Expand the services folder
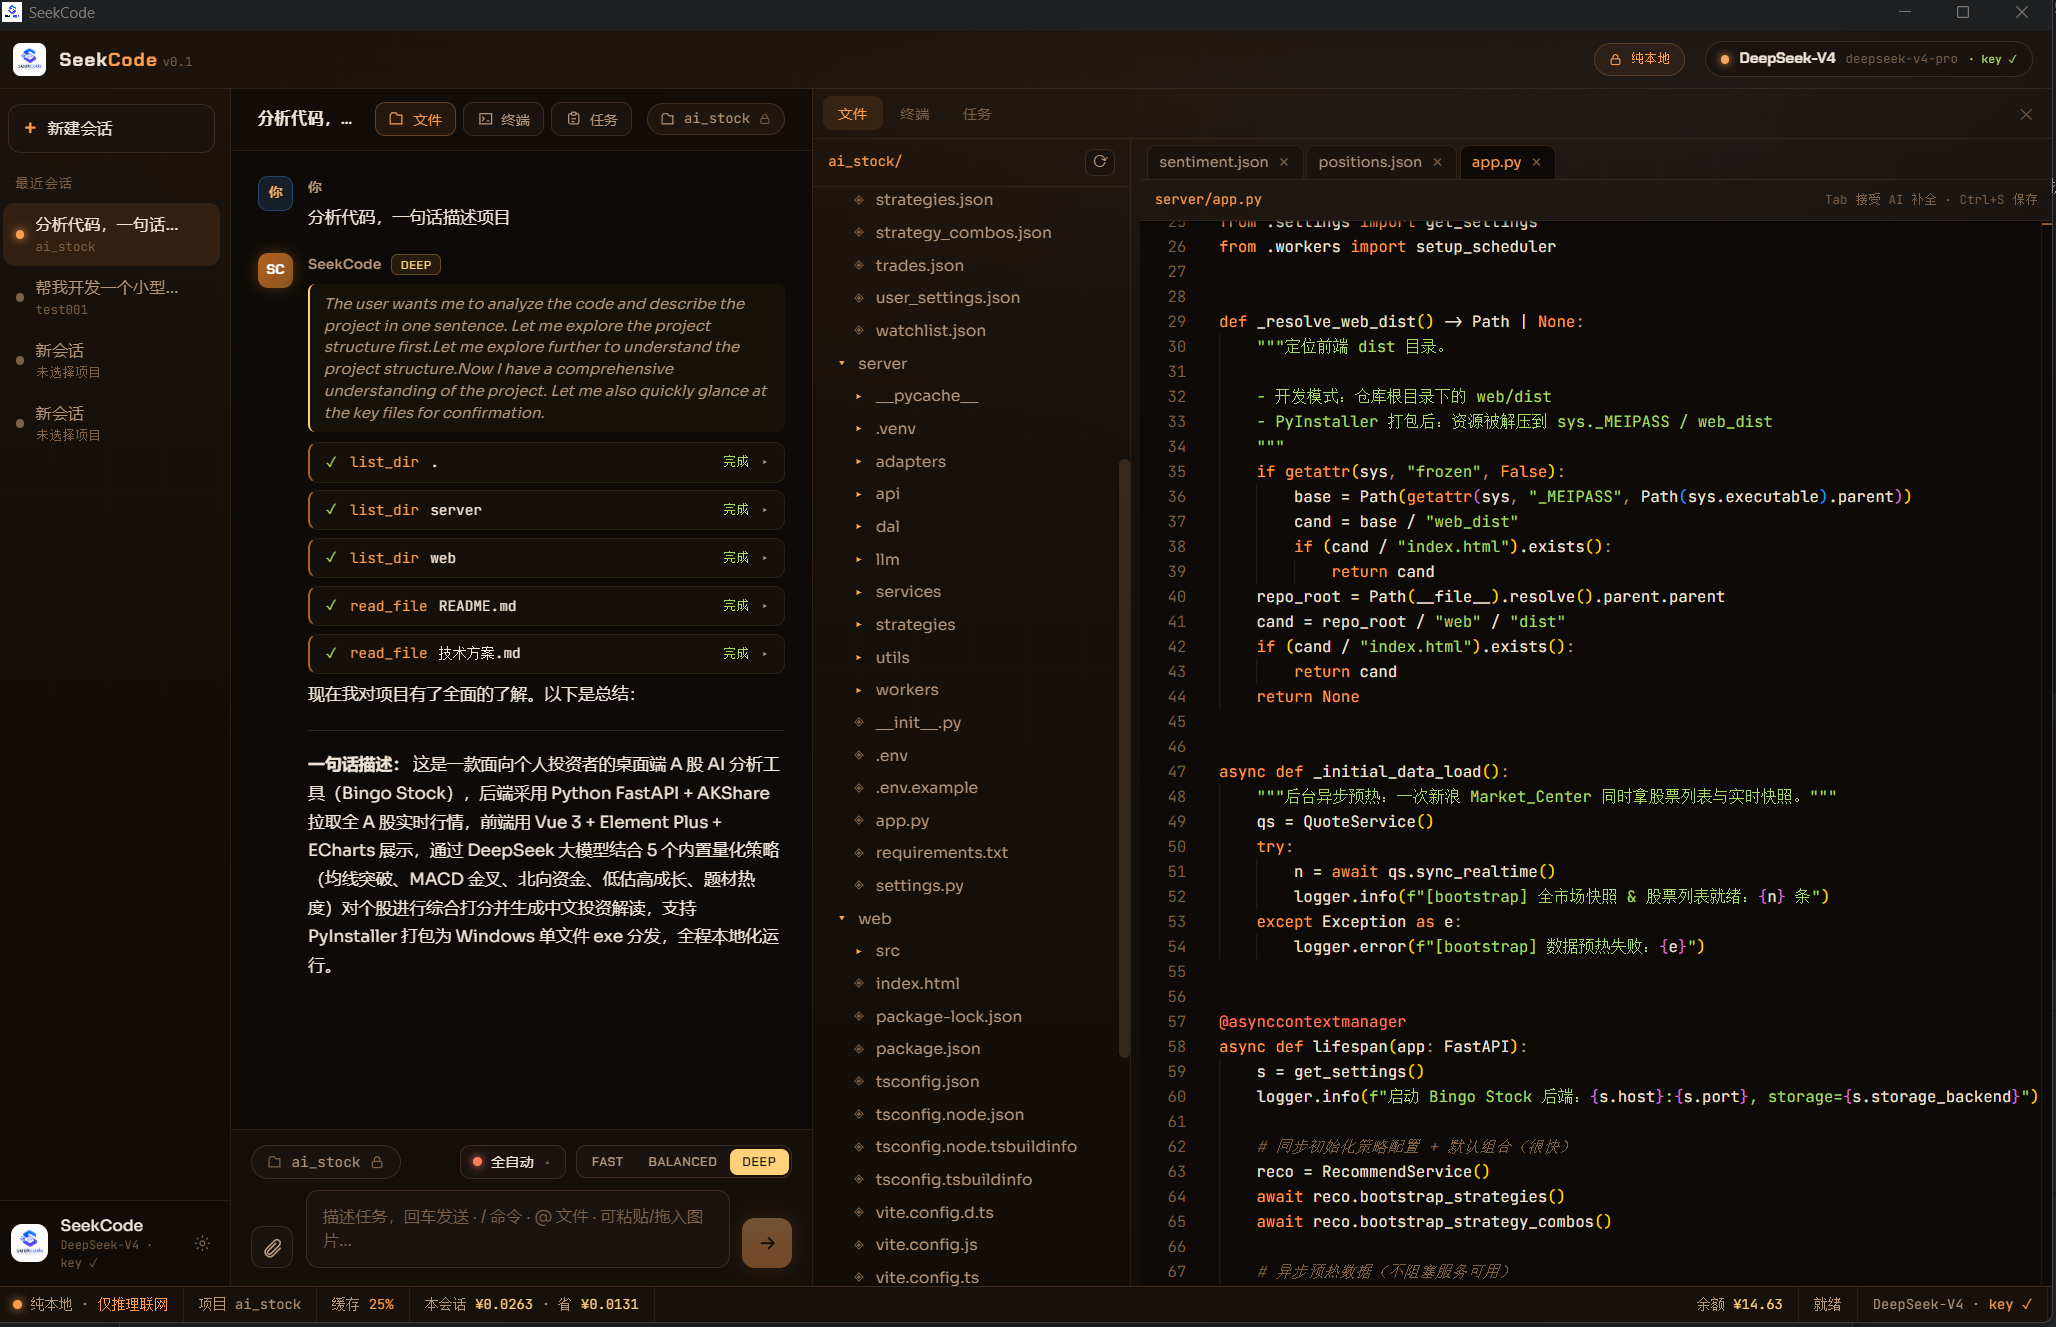2056x1327 pixels. (858, 592)
